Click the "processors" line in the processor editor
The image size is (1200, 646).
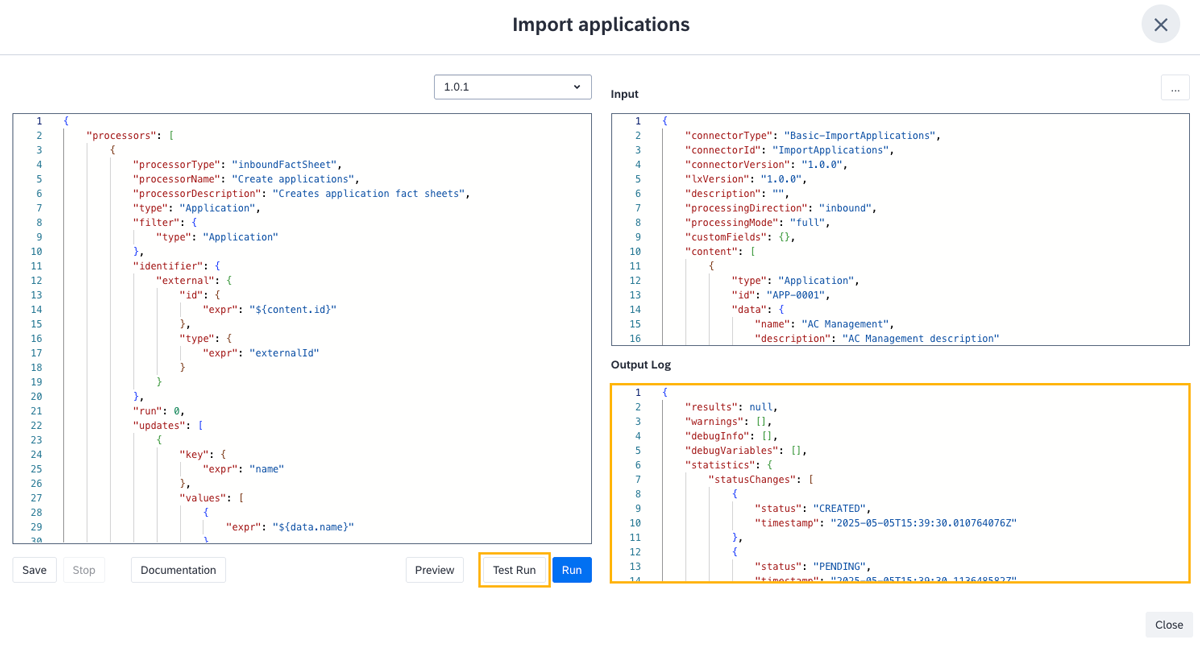click(130, 135)
